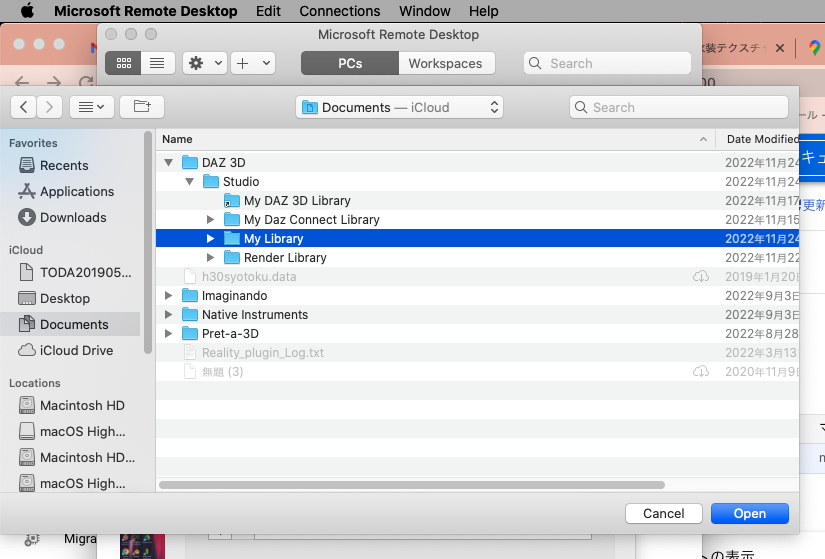
Task: Open the gear settings dropdown
Action: [x=205, y=63]
